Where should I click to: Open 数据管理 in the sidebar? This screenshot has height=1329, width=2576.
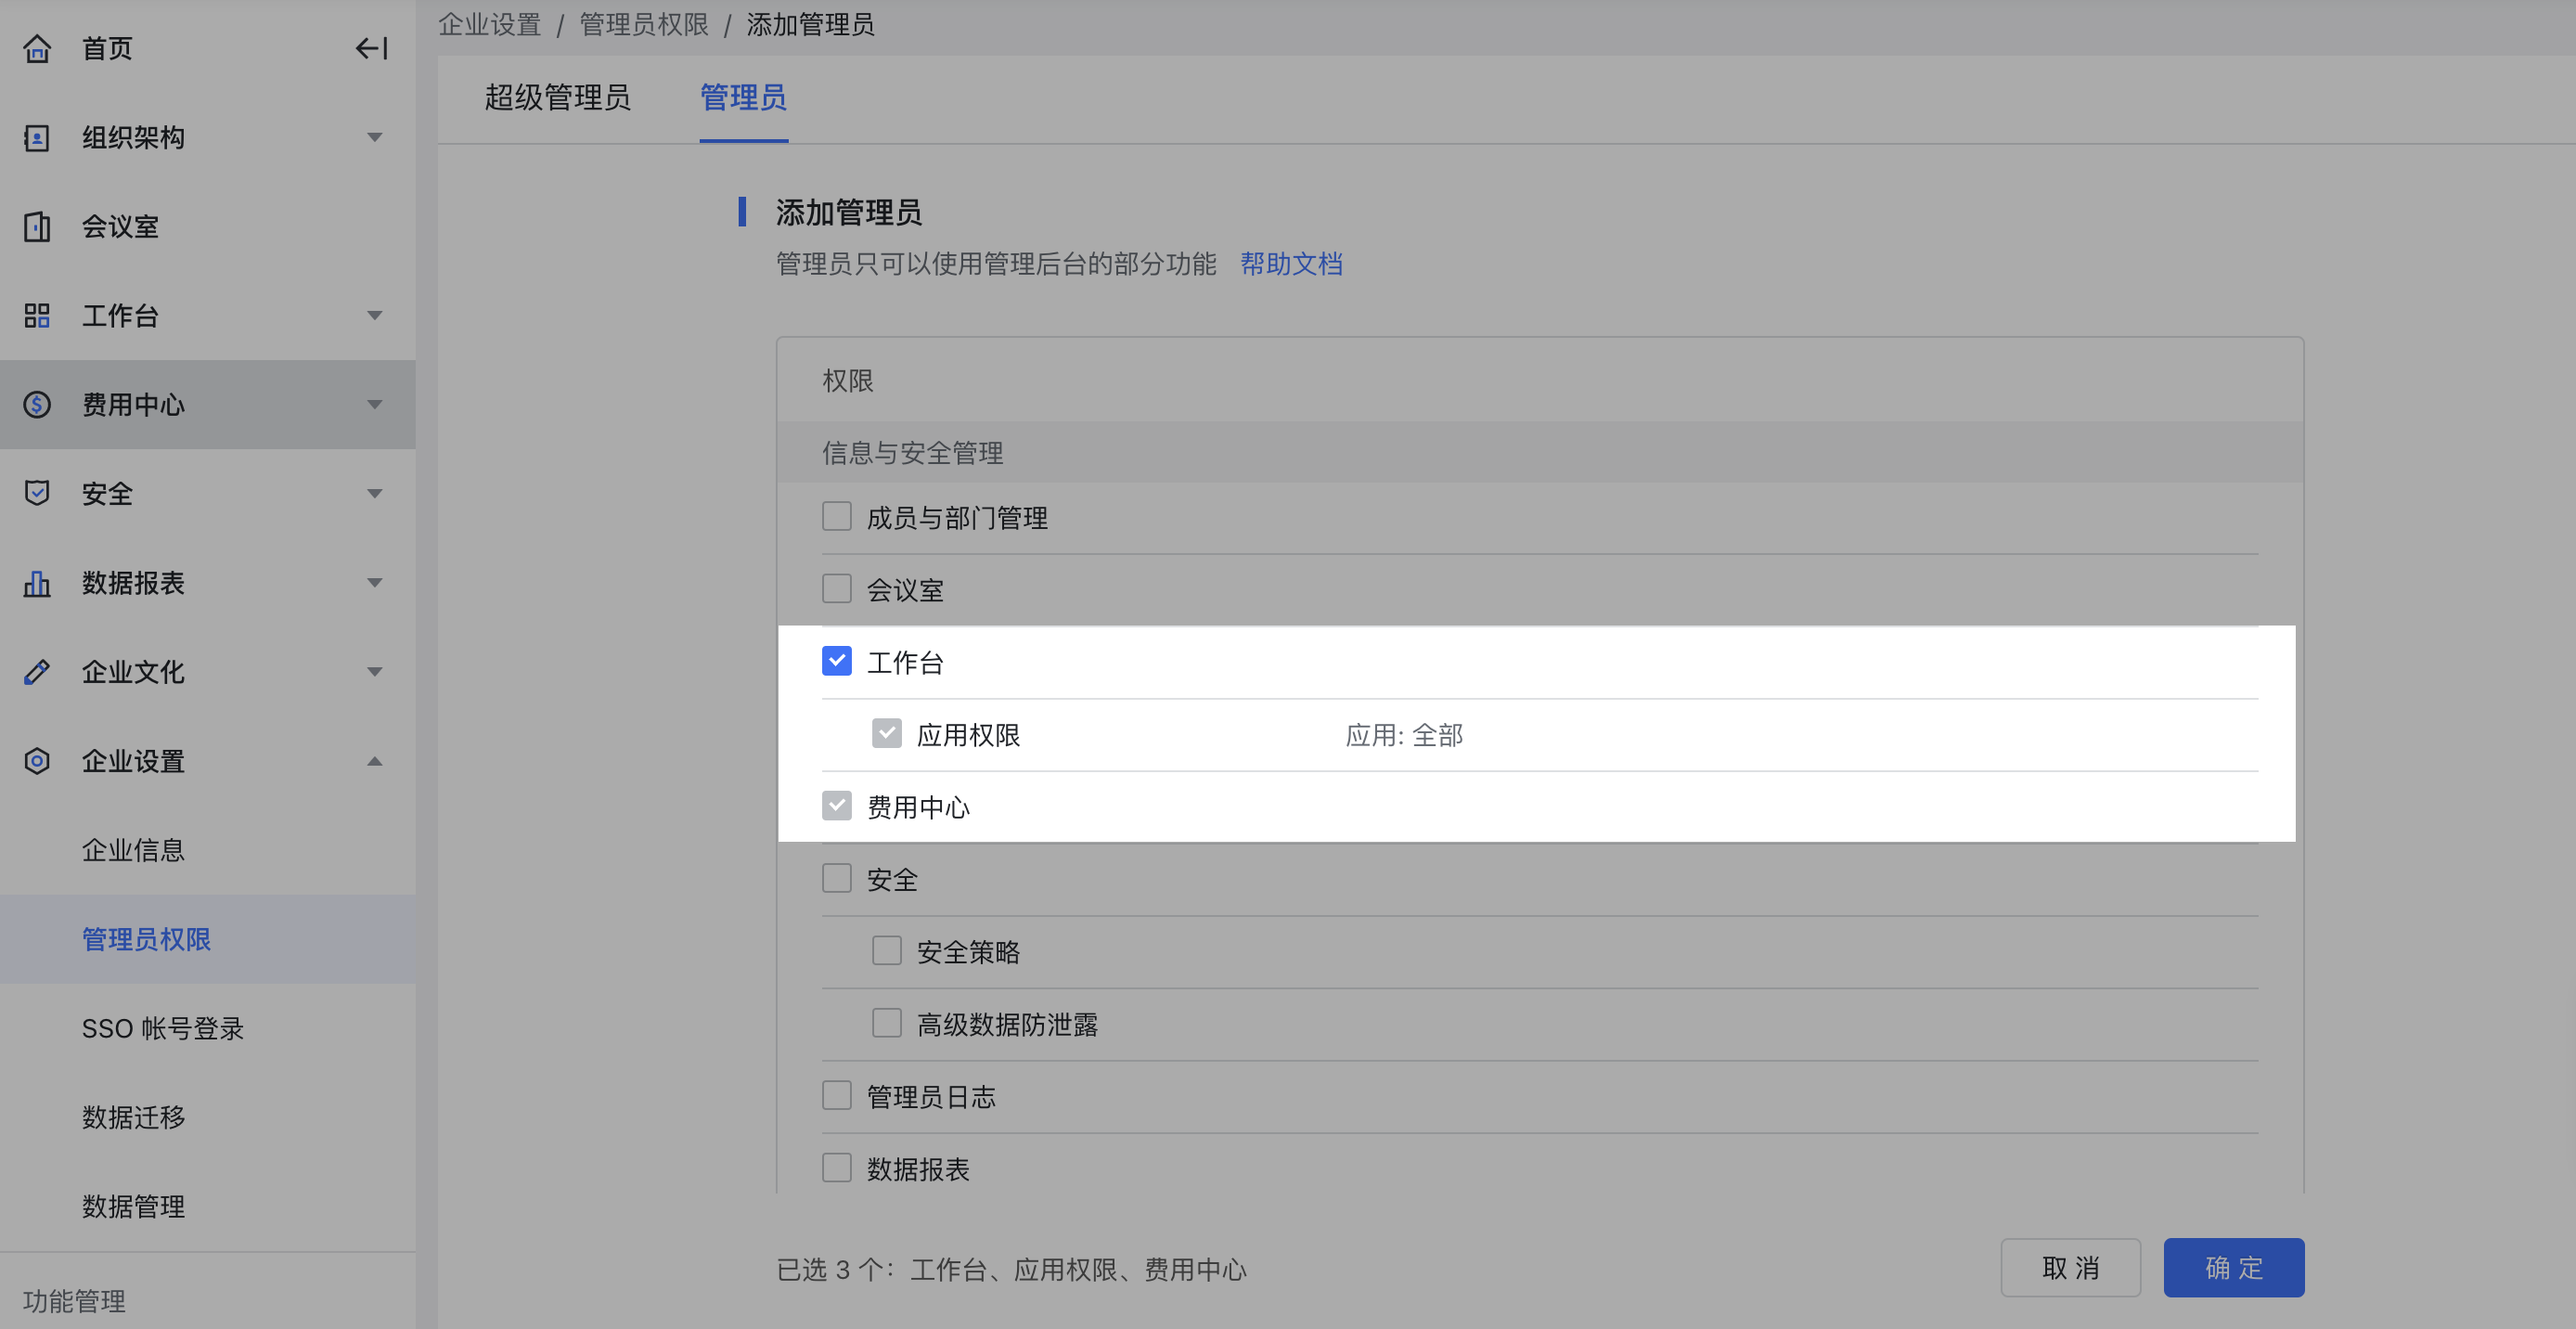pyautogui.click(x=133, y=1207)
